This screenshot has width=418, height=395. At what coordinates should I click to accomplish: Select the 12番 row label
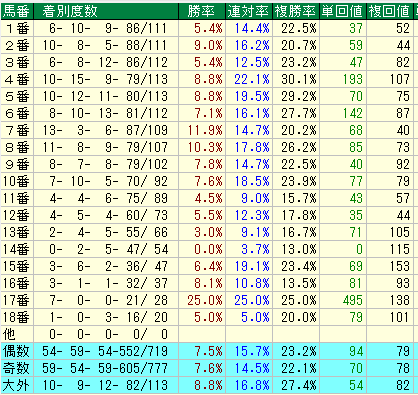(x=17, y=215)
